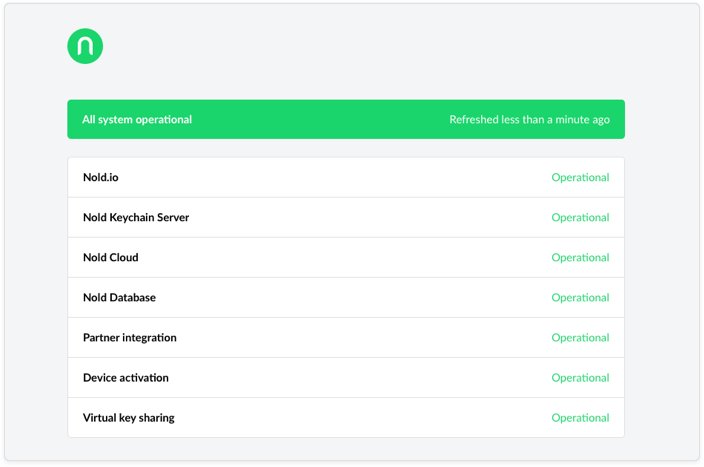Click the 'All system operational' headline
Screen dimensions: 704x467
pyautogui.click(x=137, y=120)
